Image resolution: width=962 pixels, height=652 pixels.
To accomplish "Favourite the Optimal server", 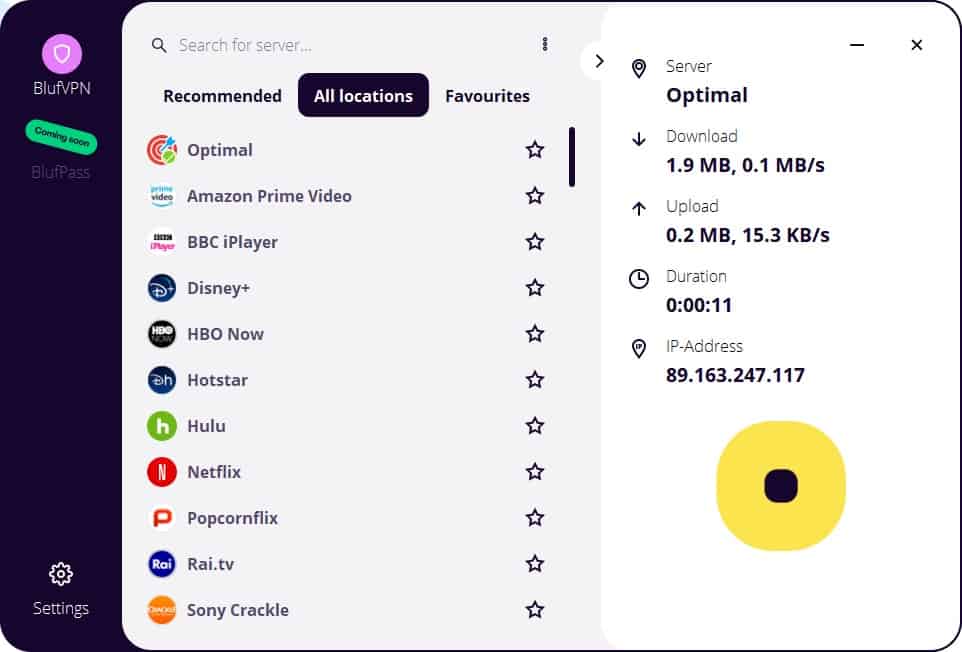I will [535, 149].
